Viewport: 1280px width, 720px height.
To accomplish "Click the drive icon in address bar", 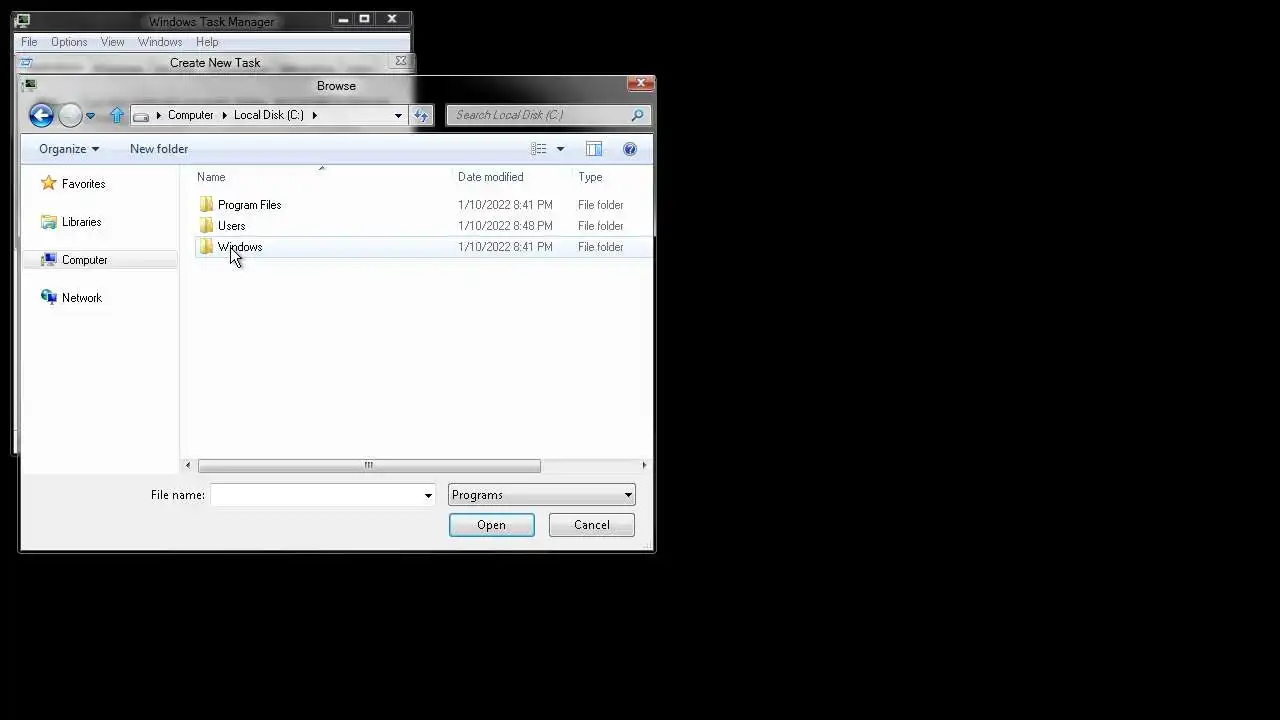I will 141,116.
